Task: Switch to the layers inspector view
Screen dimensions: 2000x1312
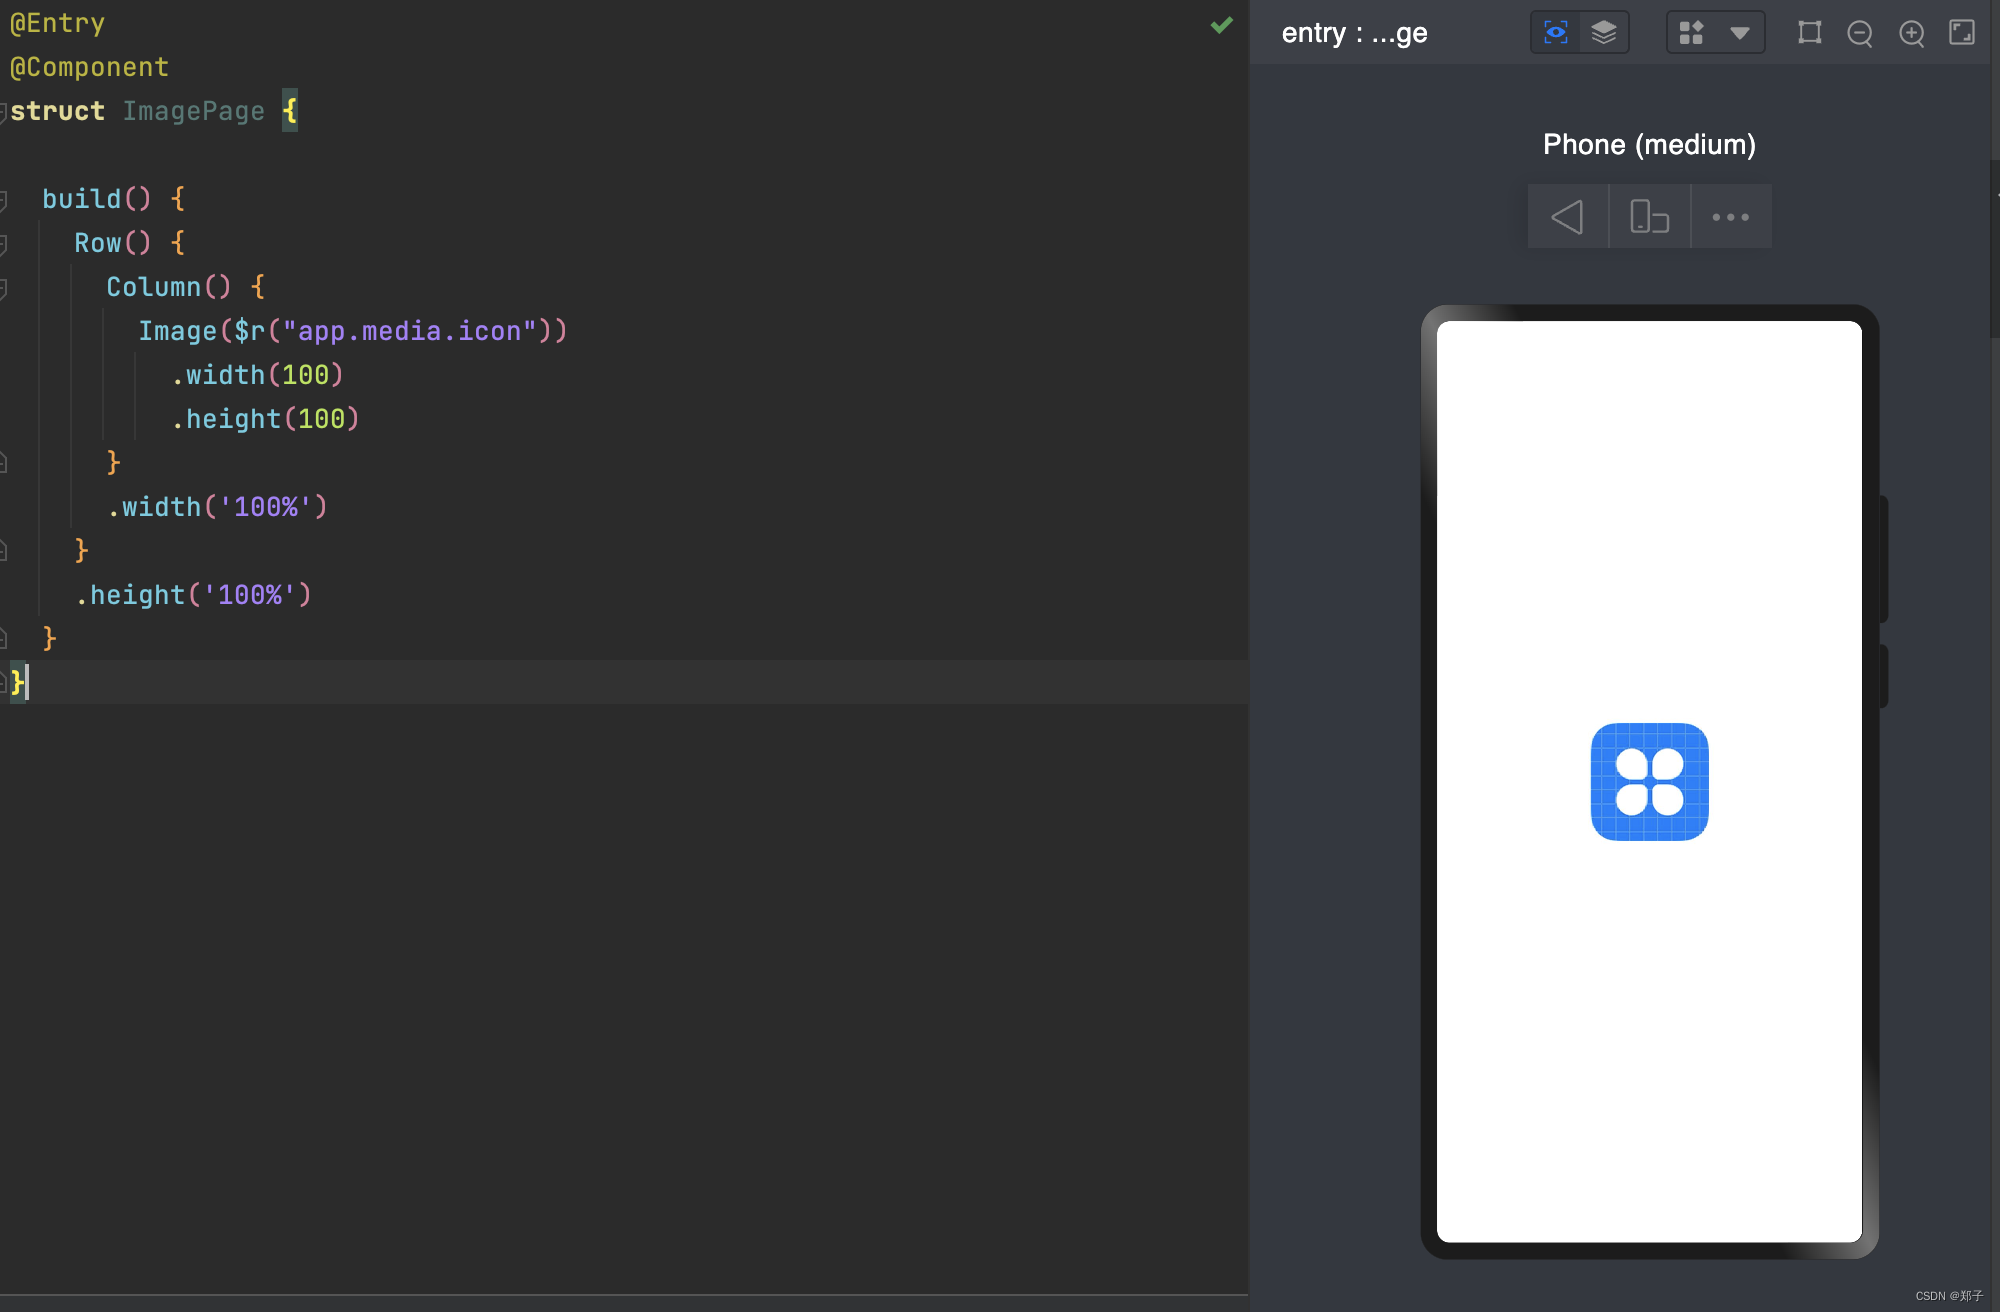Action: [1604, 33]
